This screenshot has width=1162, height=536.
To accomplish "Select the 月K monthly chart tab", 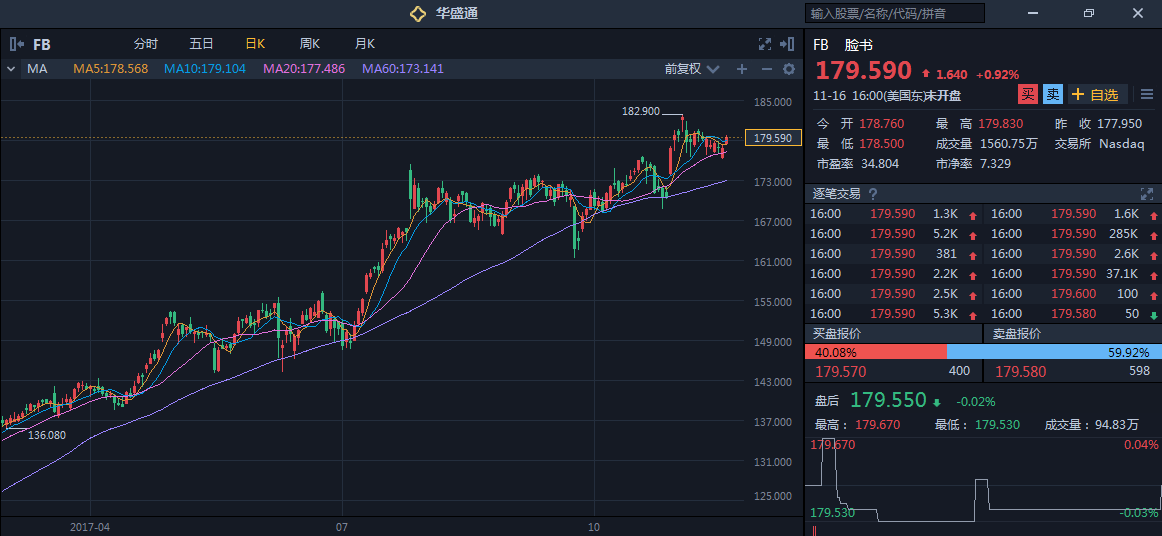I will click(x=364, y=44).
